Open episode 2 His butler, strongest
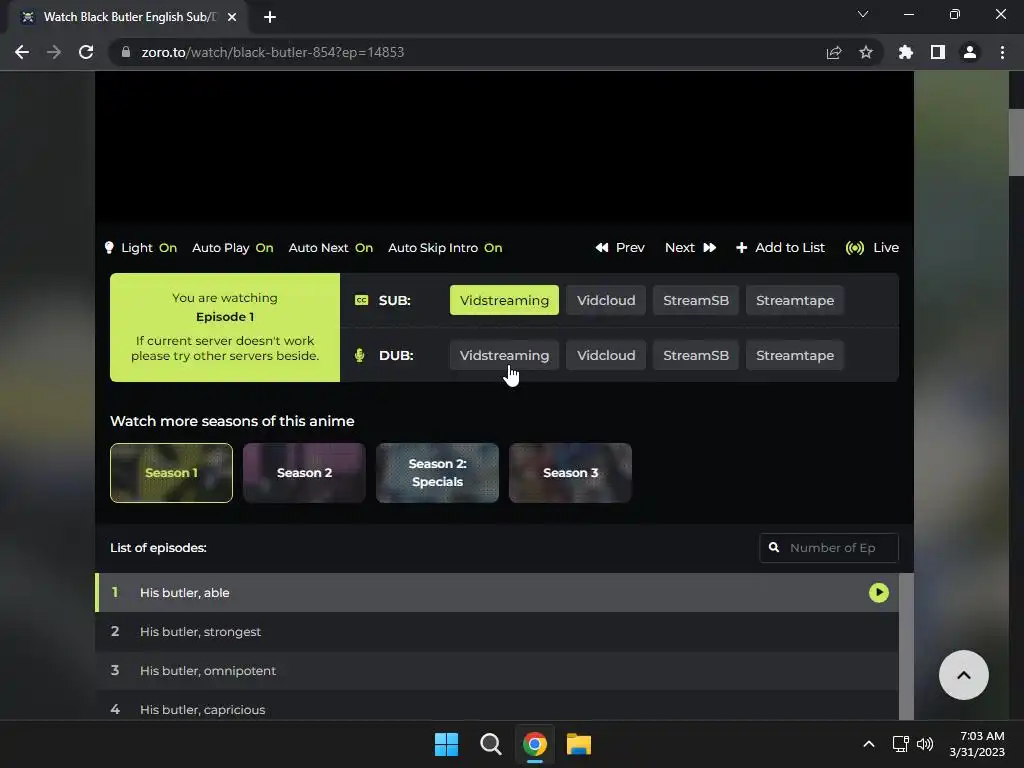Screen dimensions: 1024x768 point(497,632)
